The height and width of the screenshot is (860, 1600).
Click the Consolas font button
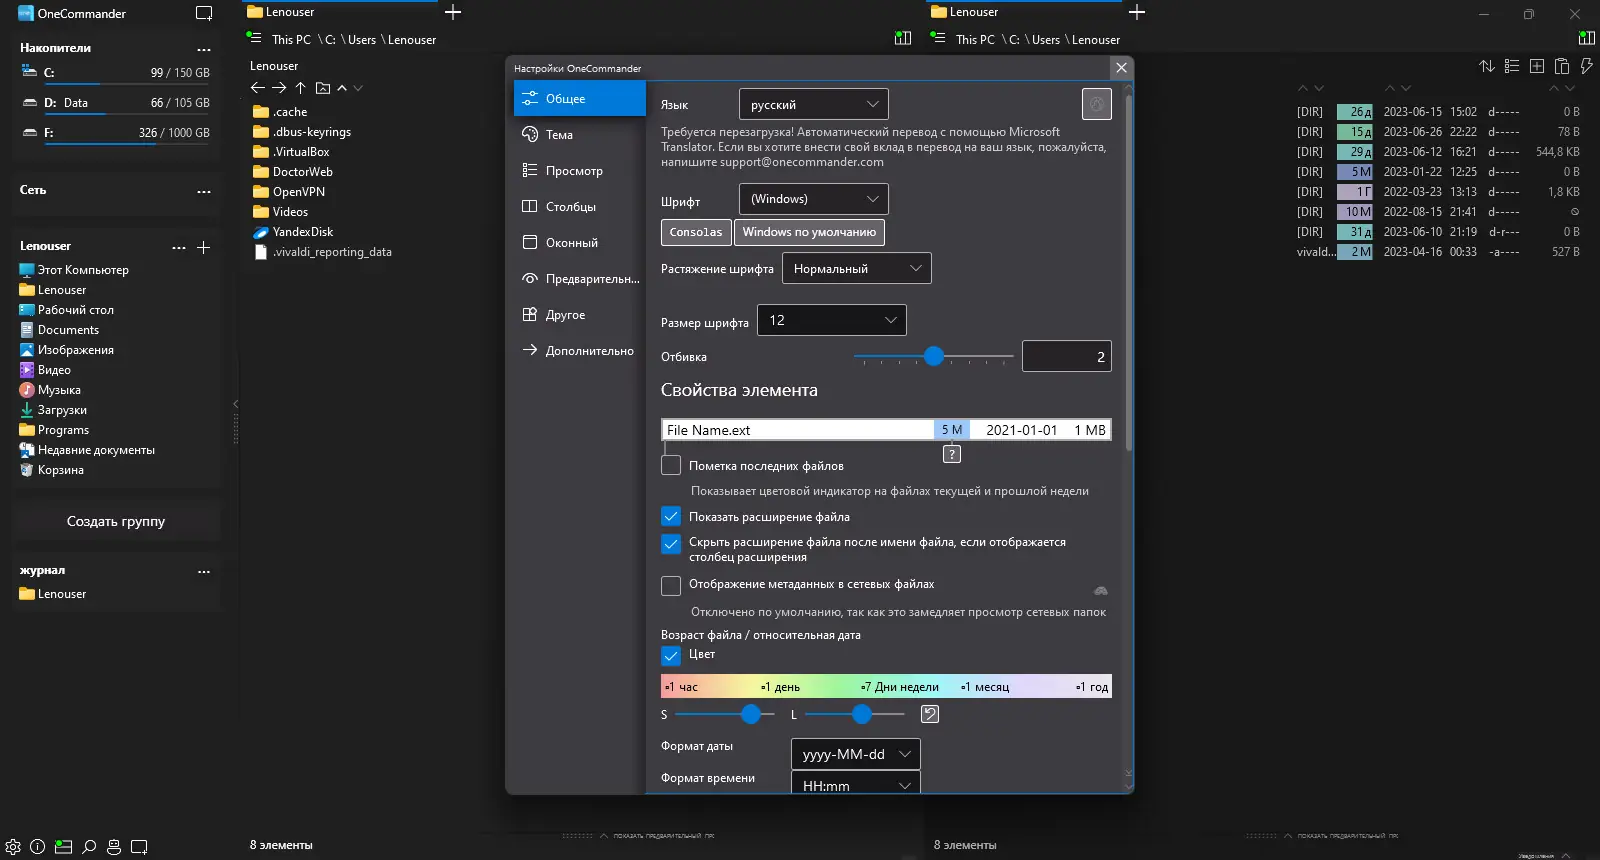click(x=696, y=232)
